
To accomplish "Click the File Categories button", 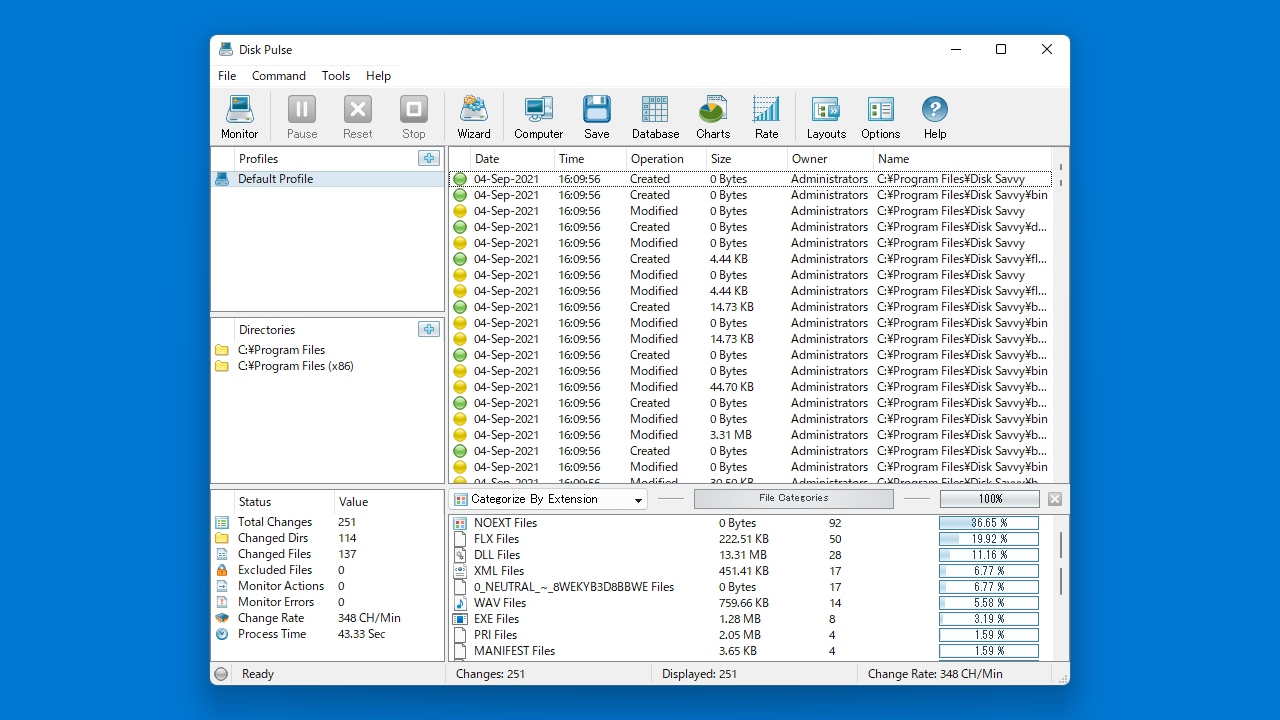I will pos(793,499).
